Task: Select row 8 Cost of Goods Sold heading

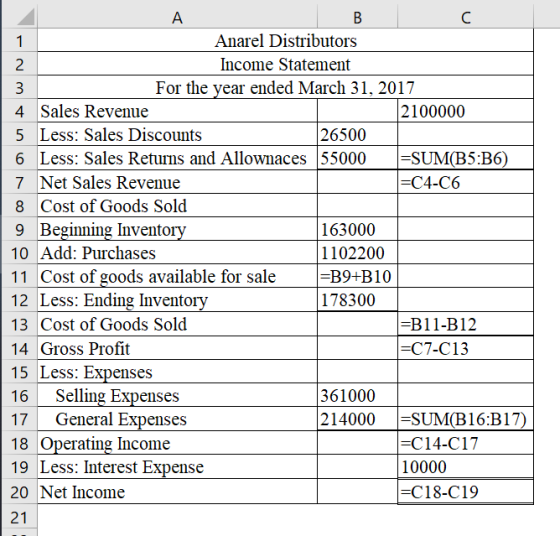Action: [x=178, y=206]
